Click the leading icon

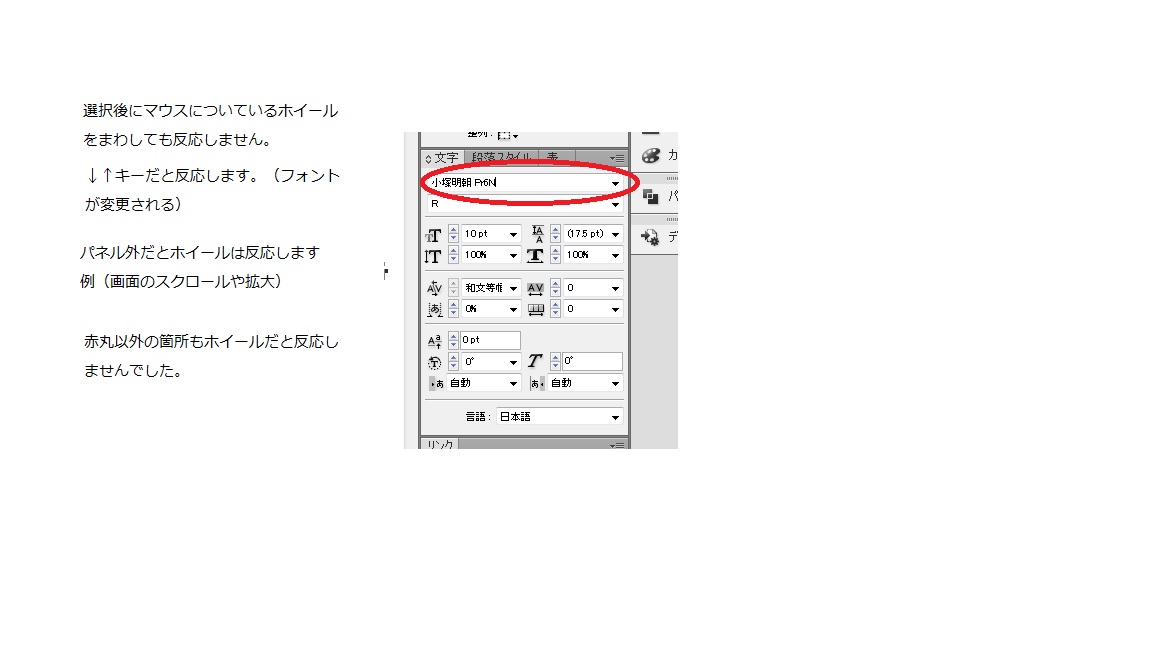(538, 234)
